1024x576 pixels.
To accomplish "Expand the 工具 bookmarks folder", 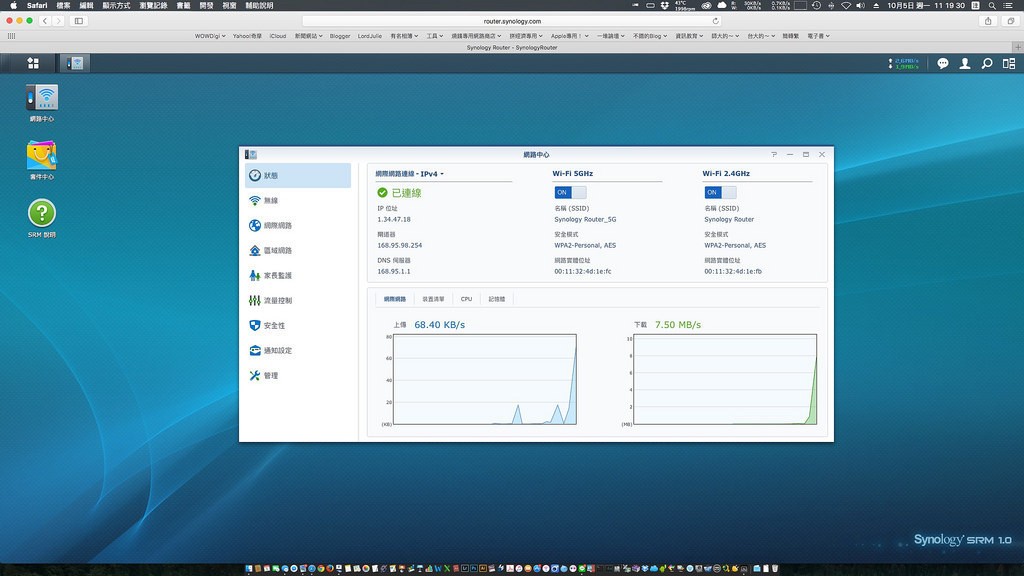I will 435,36.
